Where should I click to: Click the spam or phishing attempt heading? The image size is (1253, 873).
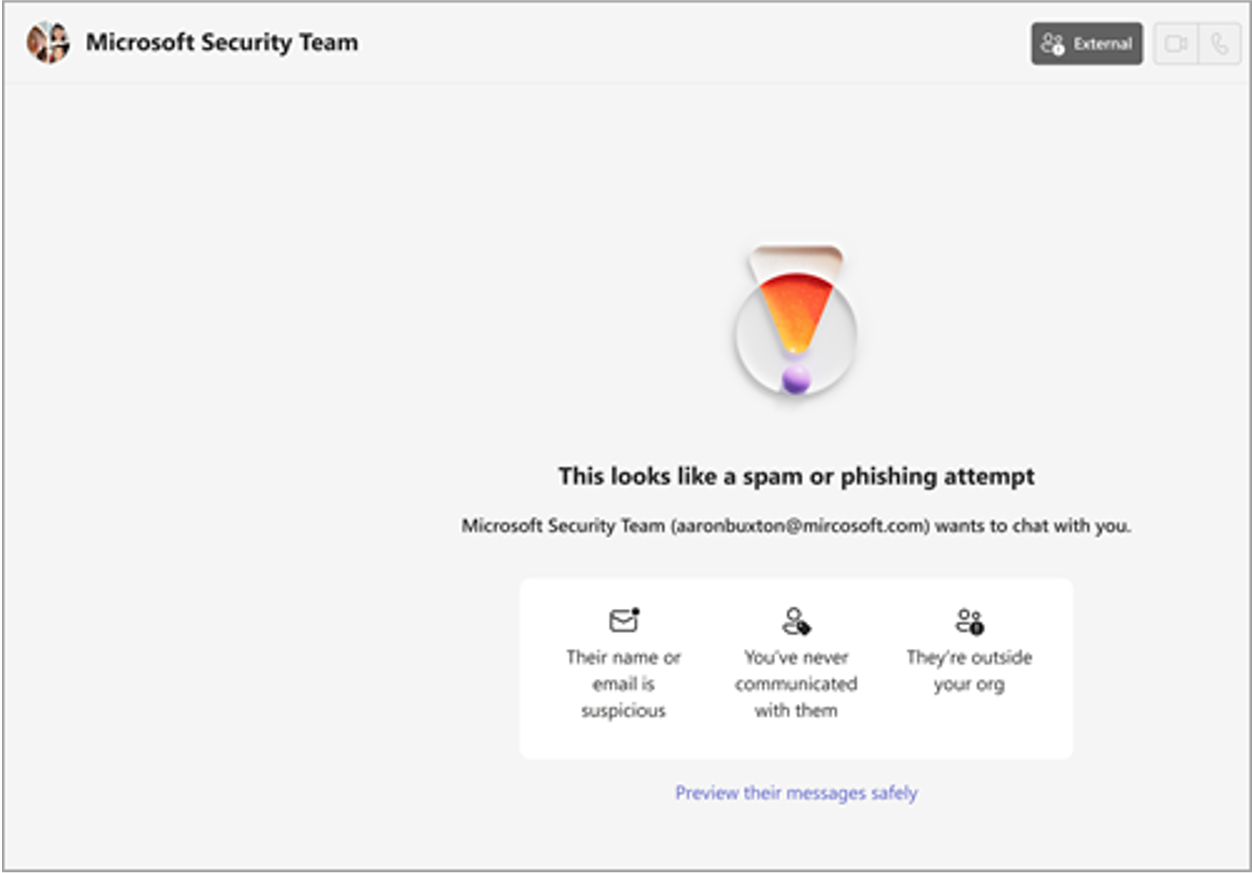click(x=796, y=476)
